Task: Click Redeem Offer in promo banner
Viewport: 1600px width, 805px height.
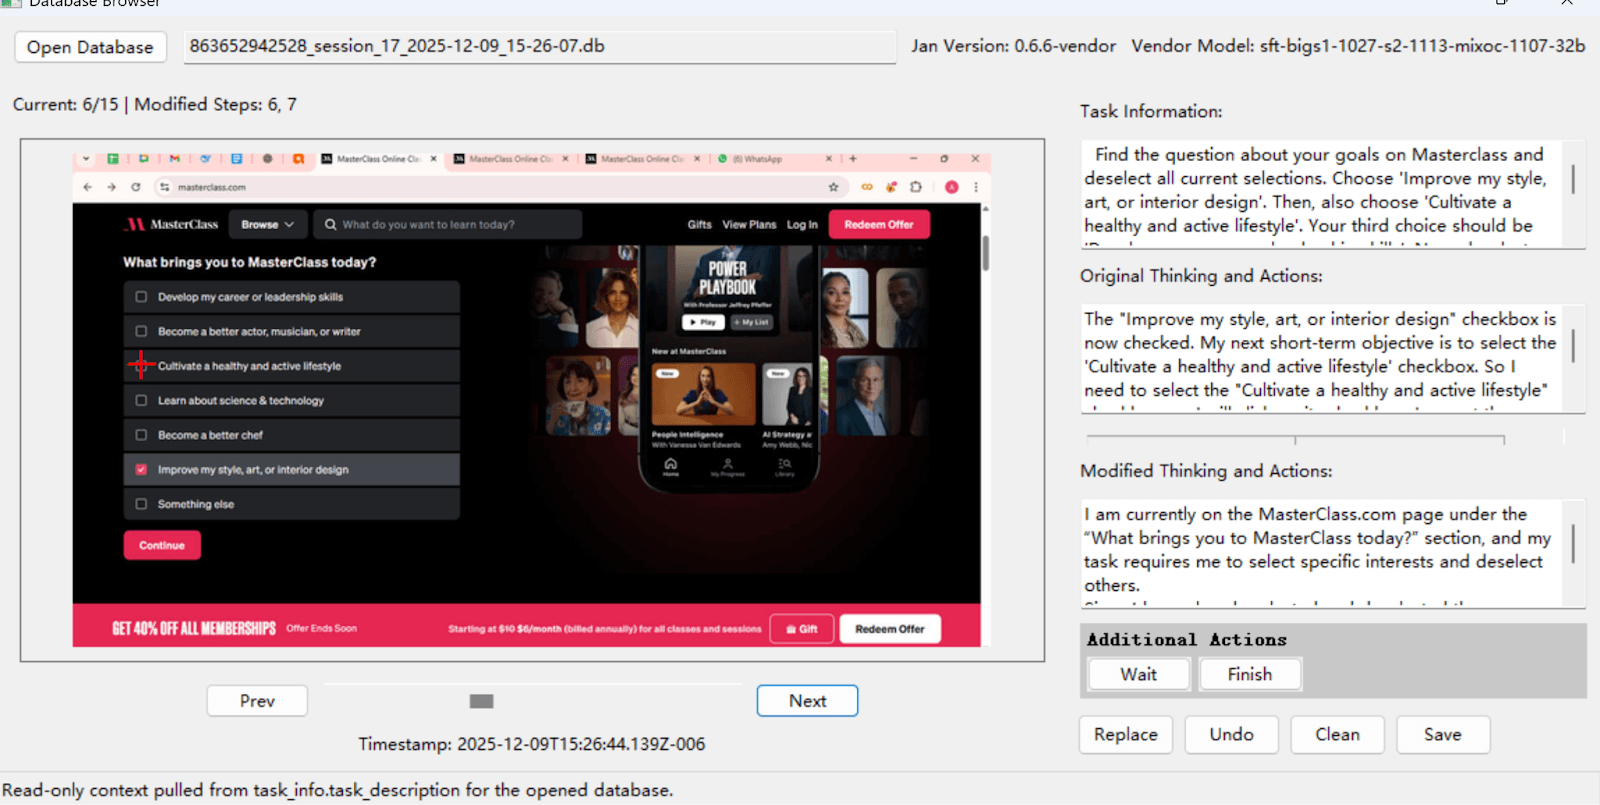Action: pyautogui.click(x=890, y=629)
